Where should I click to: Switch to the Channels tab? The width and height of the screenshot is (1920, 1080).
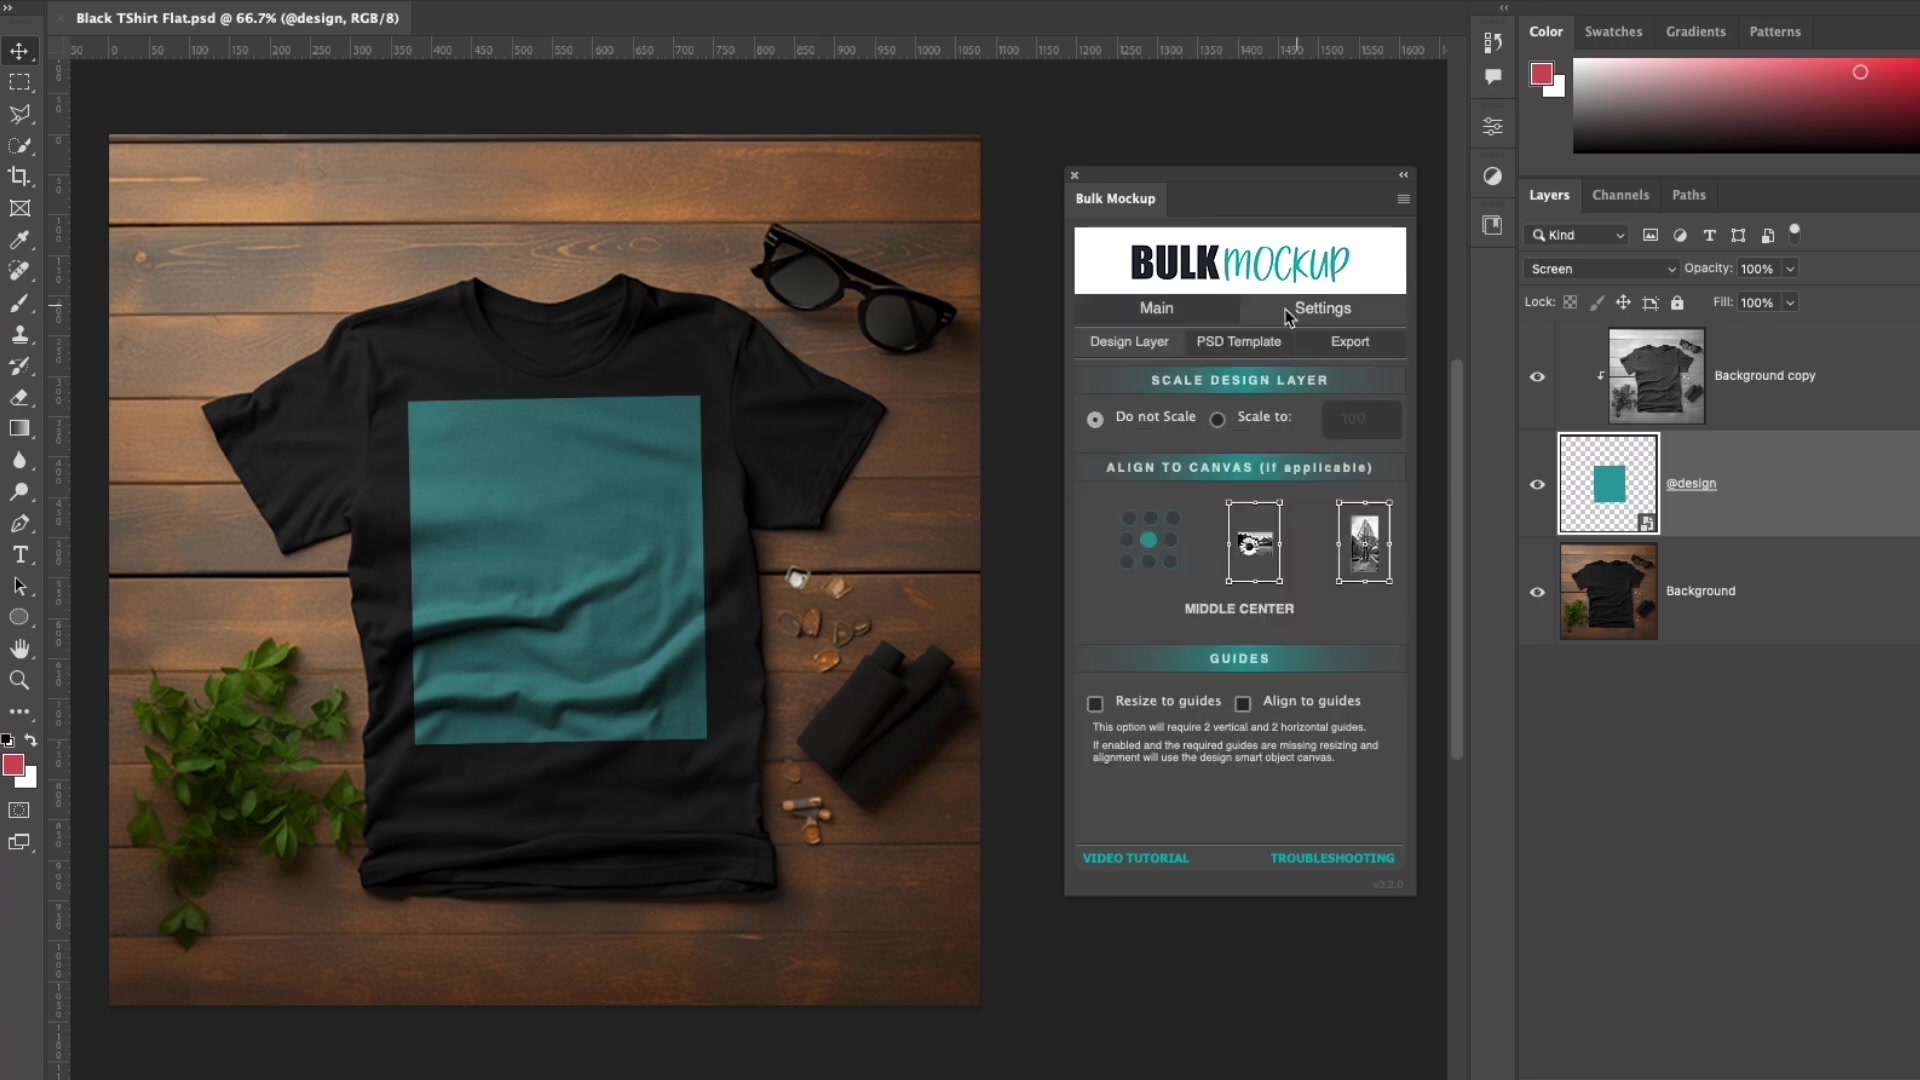point(1620,195)
